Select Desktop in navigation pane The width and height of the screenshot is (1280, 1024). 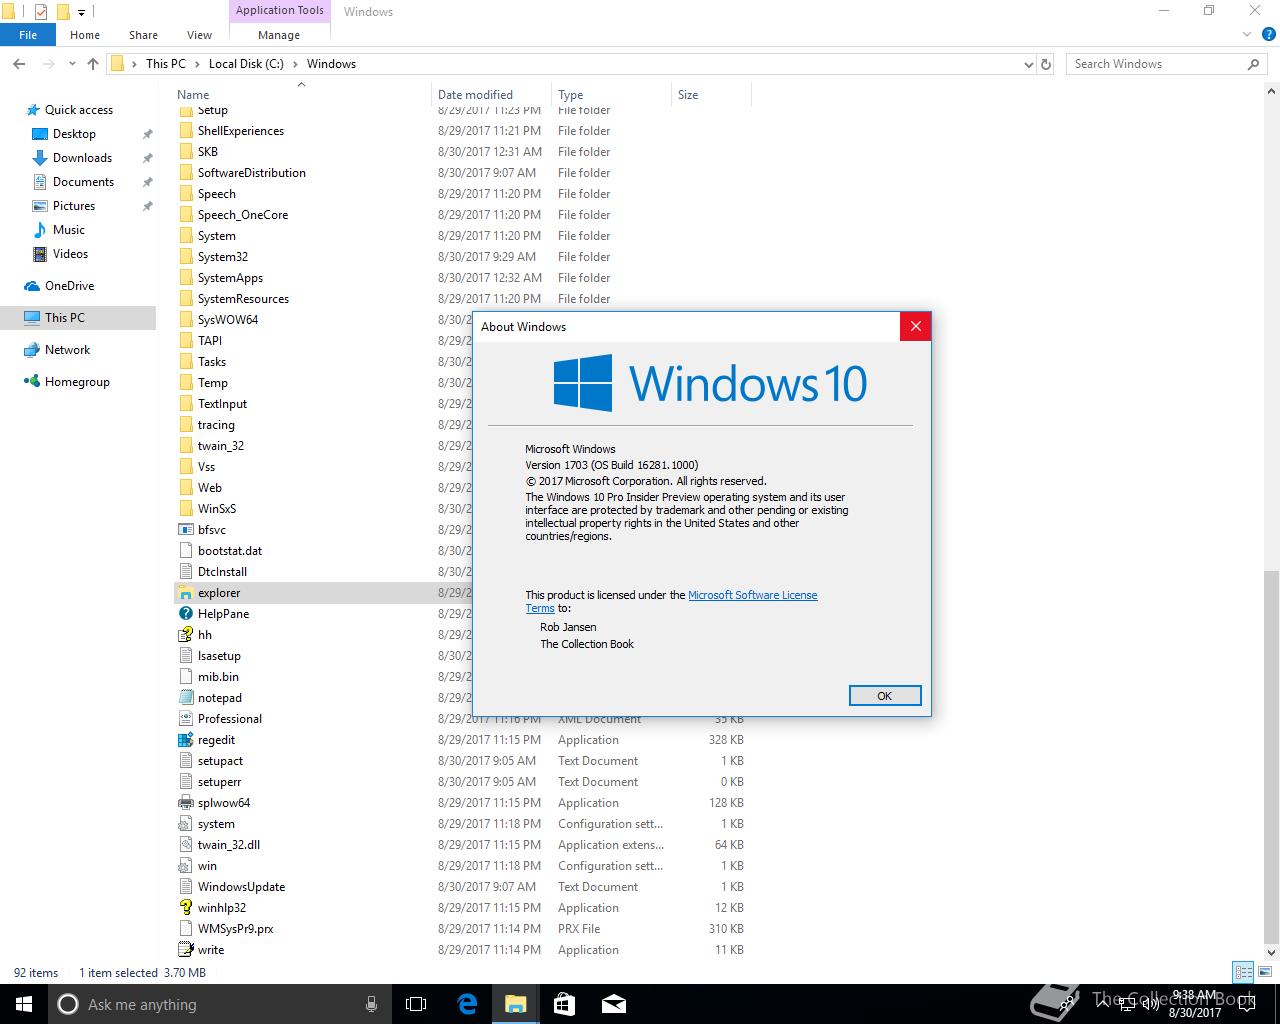point(74,134)
